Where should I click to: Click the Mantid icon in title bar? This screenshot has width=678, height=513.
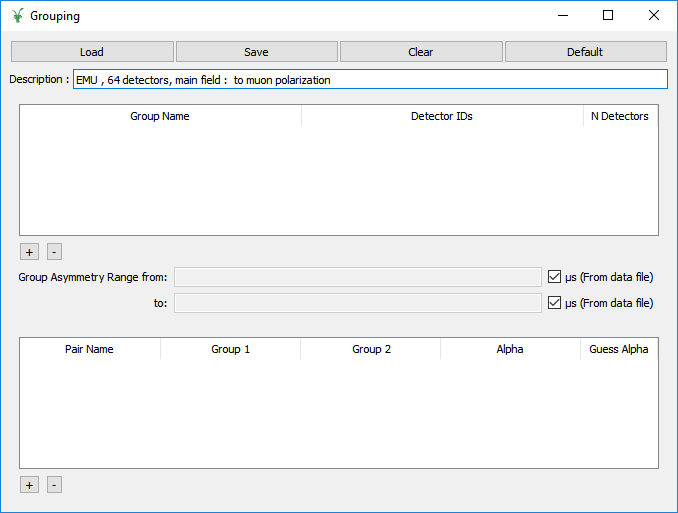16,16
